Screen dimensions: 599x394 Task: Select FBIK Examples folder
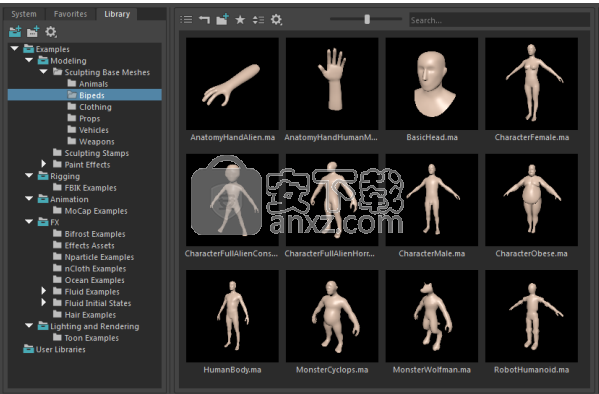point(85,188)
